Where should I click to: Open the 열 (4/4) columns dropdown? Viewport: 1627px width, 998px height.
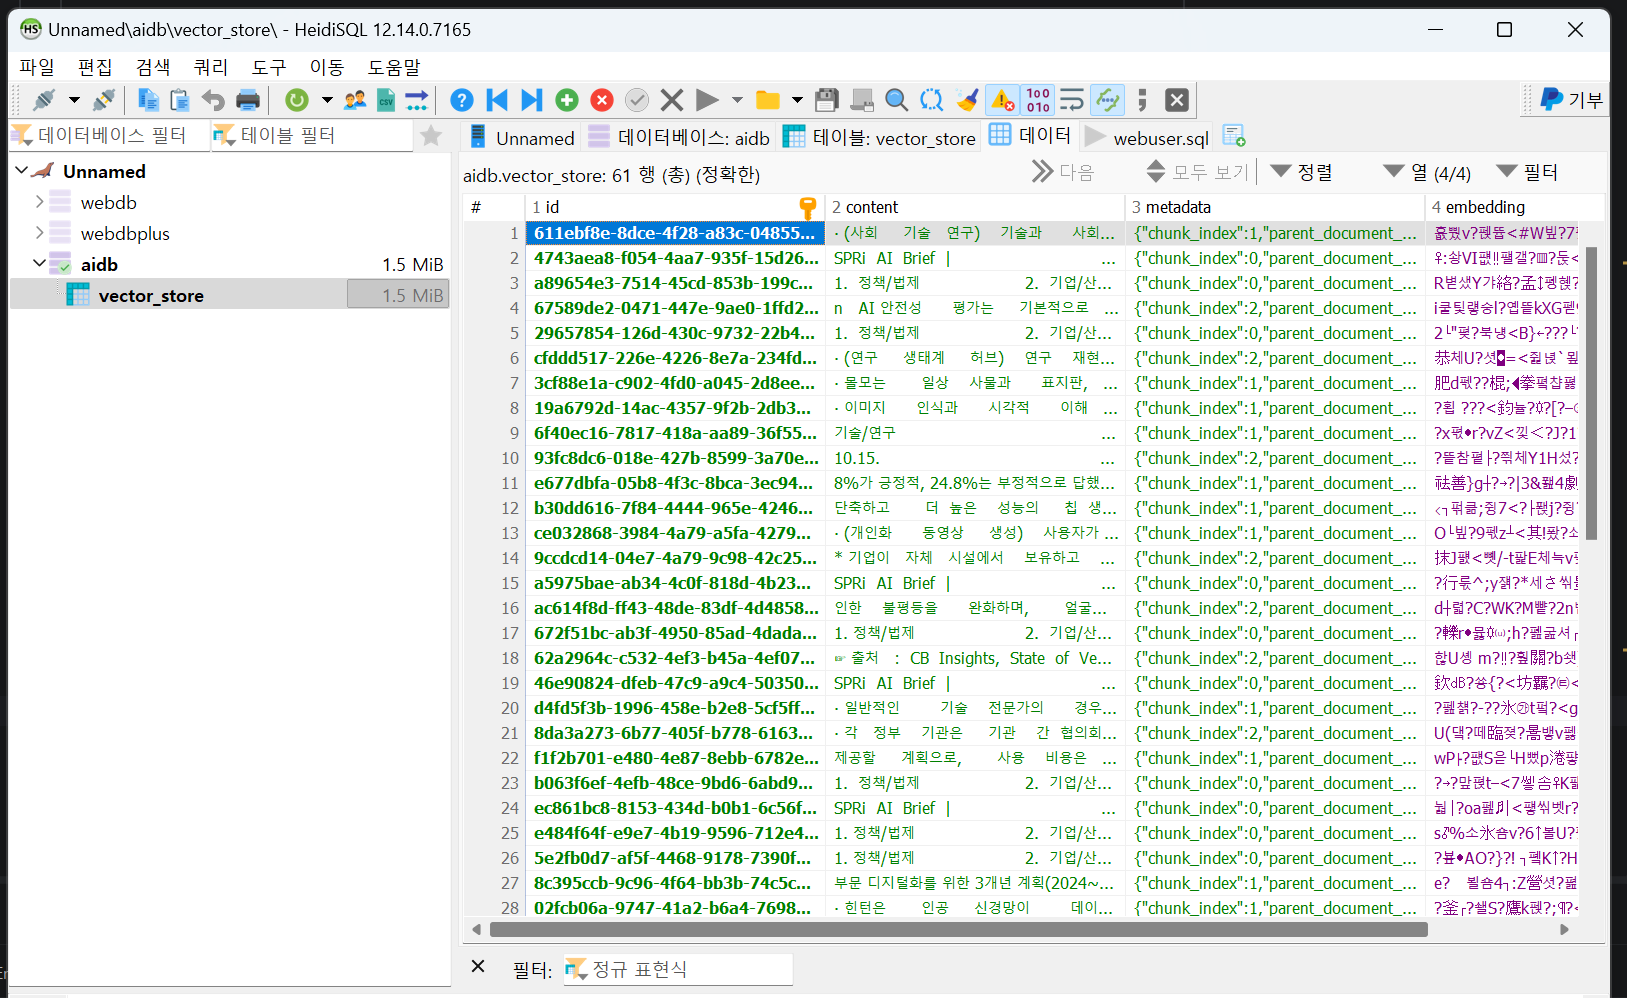point(1427,172)
